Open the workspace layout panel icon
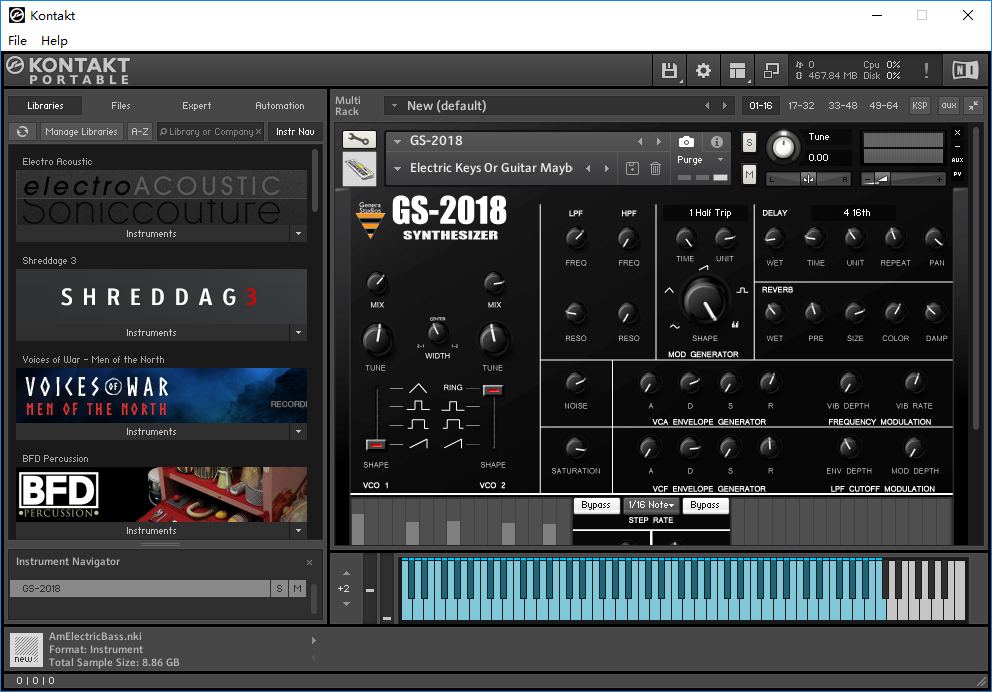The height and width of the screenshot is (692, 992). pos(737,70)
